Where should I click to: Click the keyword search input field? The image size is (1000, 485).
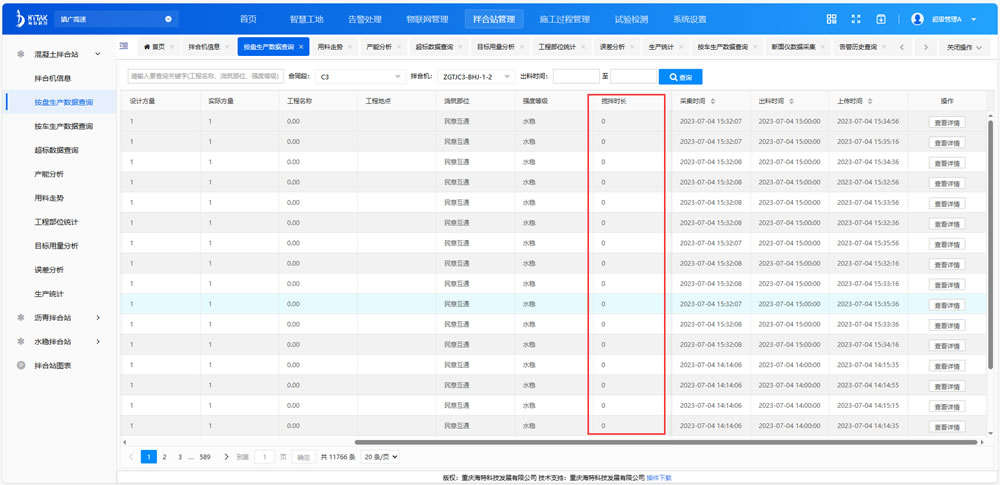pyautogui.click(x=205, y=77)
